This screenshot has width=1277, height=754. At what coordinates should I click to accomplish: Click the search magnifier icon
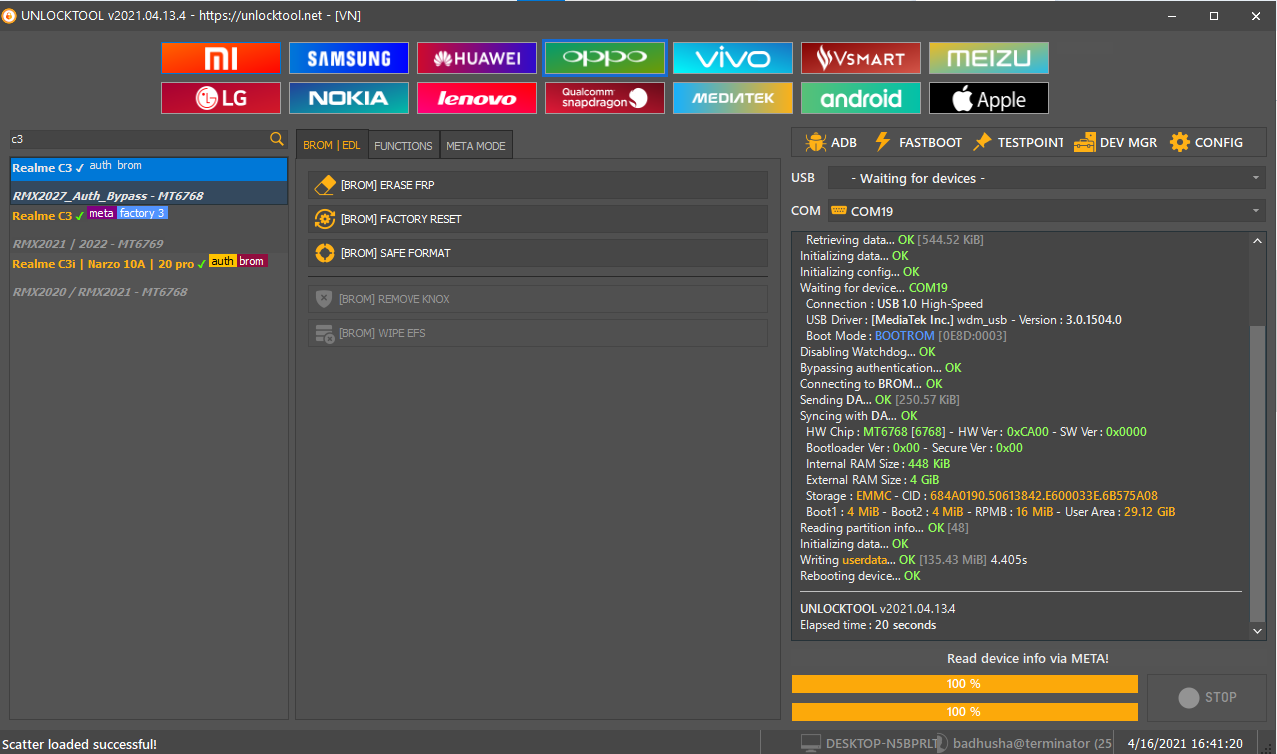[x=277, y=139]
